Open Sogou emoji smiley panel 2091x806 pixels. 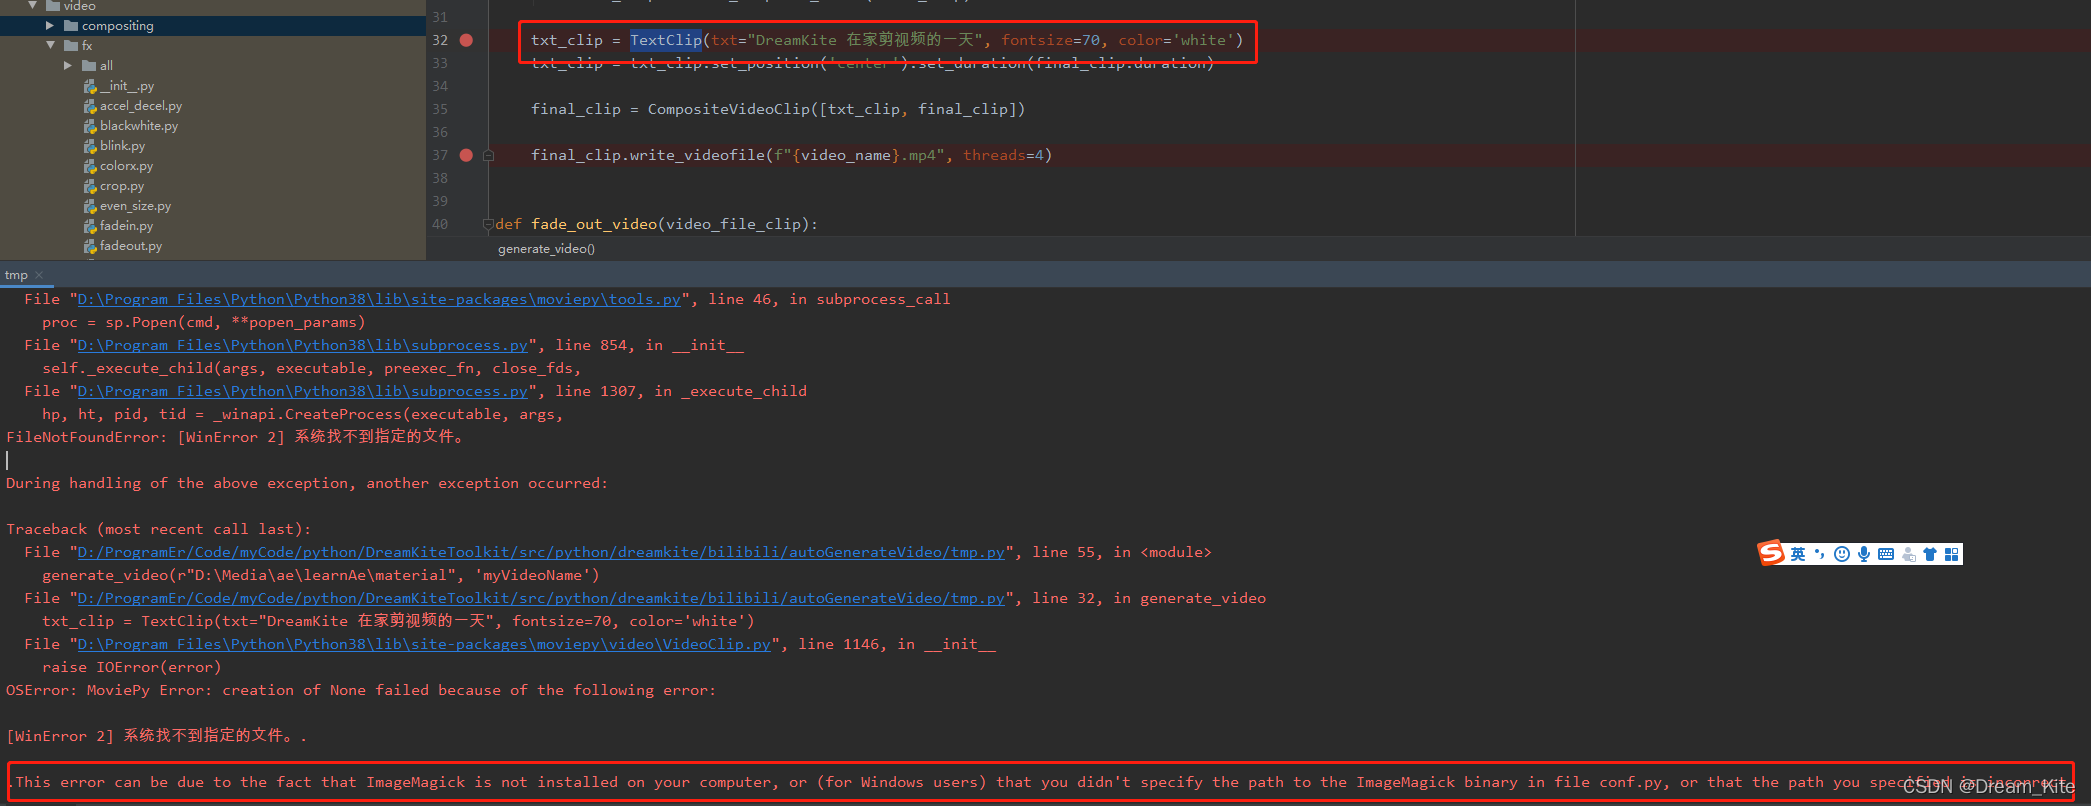[1842, 554]
